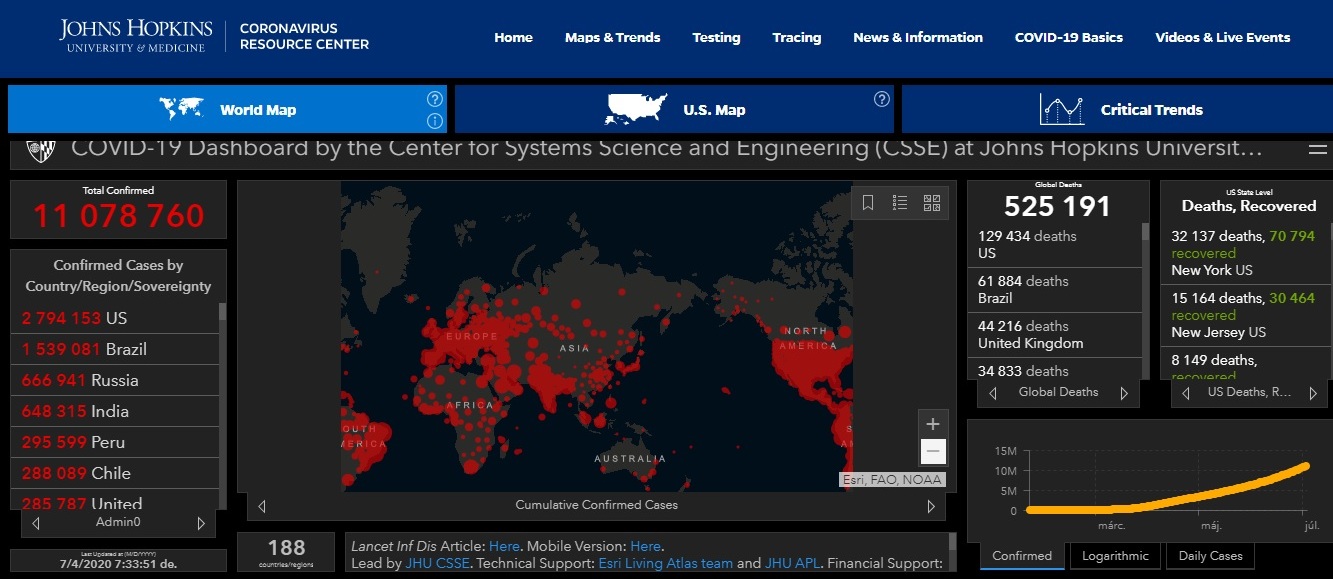Open the Home menu item
The width and height of the screenshot is (1333, 579).
pyautogui.click(x=513, y=37)
